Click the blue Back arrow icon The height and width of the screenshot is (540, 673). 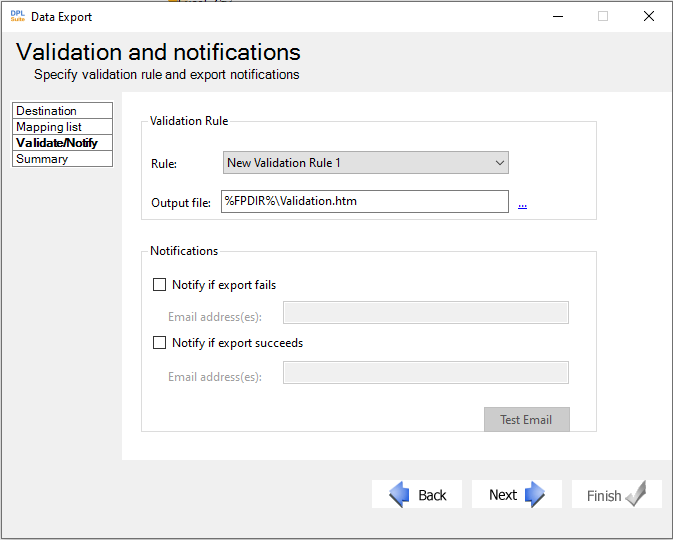pos(399,494)
